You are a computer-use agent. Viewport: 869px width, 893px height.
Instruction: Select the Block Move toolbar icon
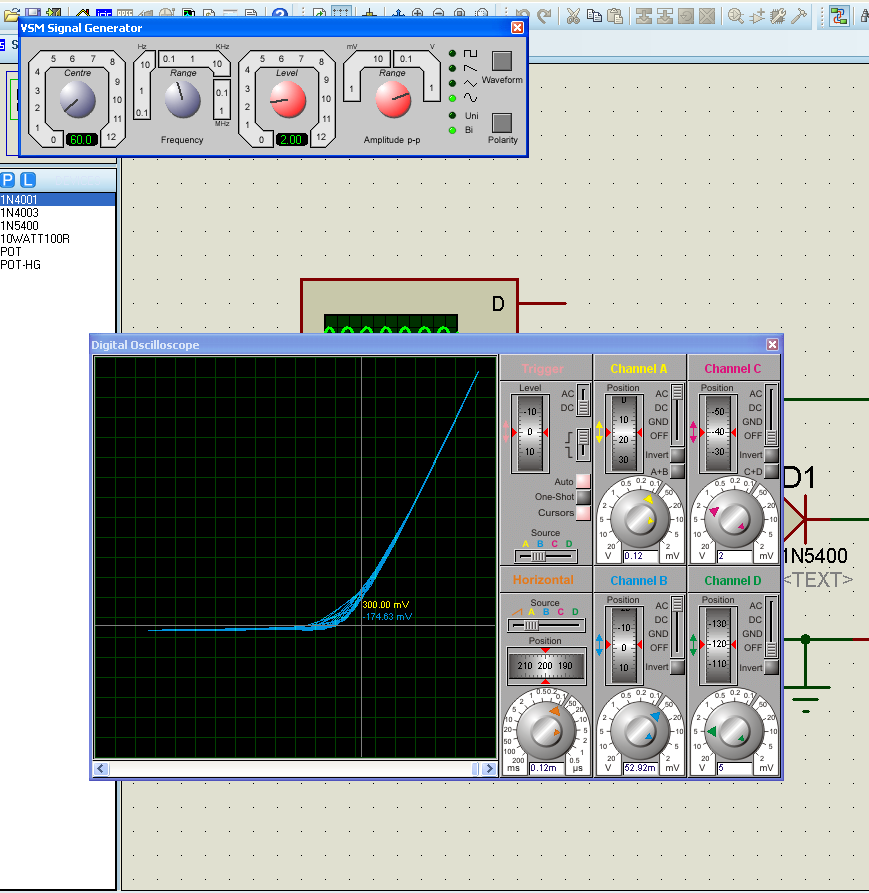click(665, 15)
